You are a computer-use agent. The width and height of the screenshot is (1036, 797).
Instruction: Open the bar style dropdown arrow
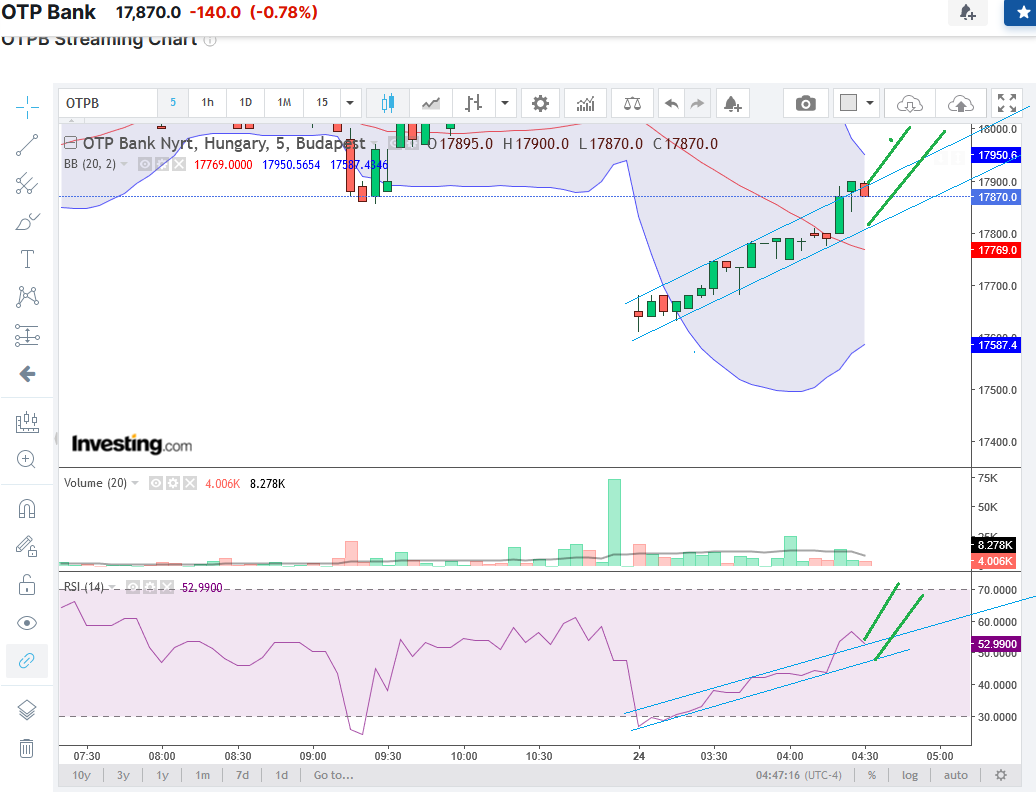(x=505, y=103)
